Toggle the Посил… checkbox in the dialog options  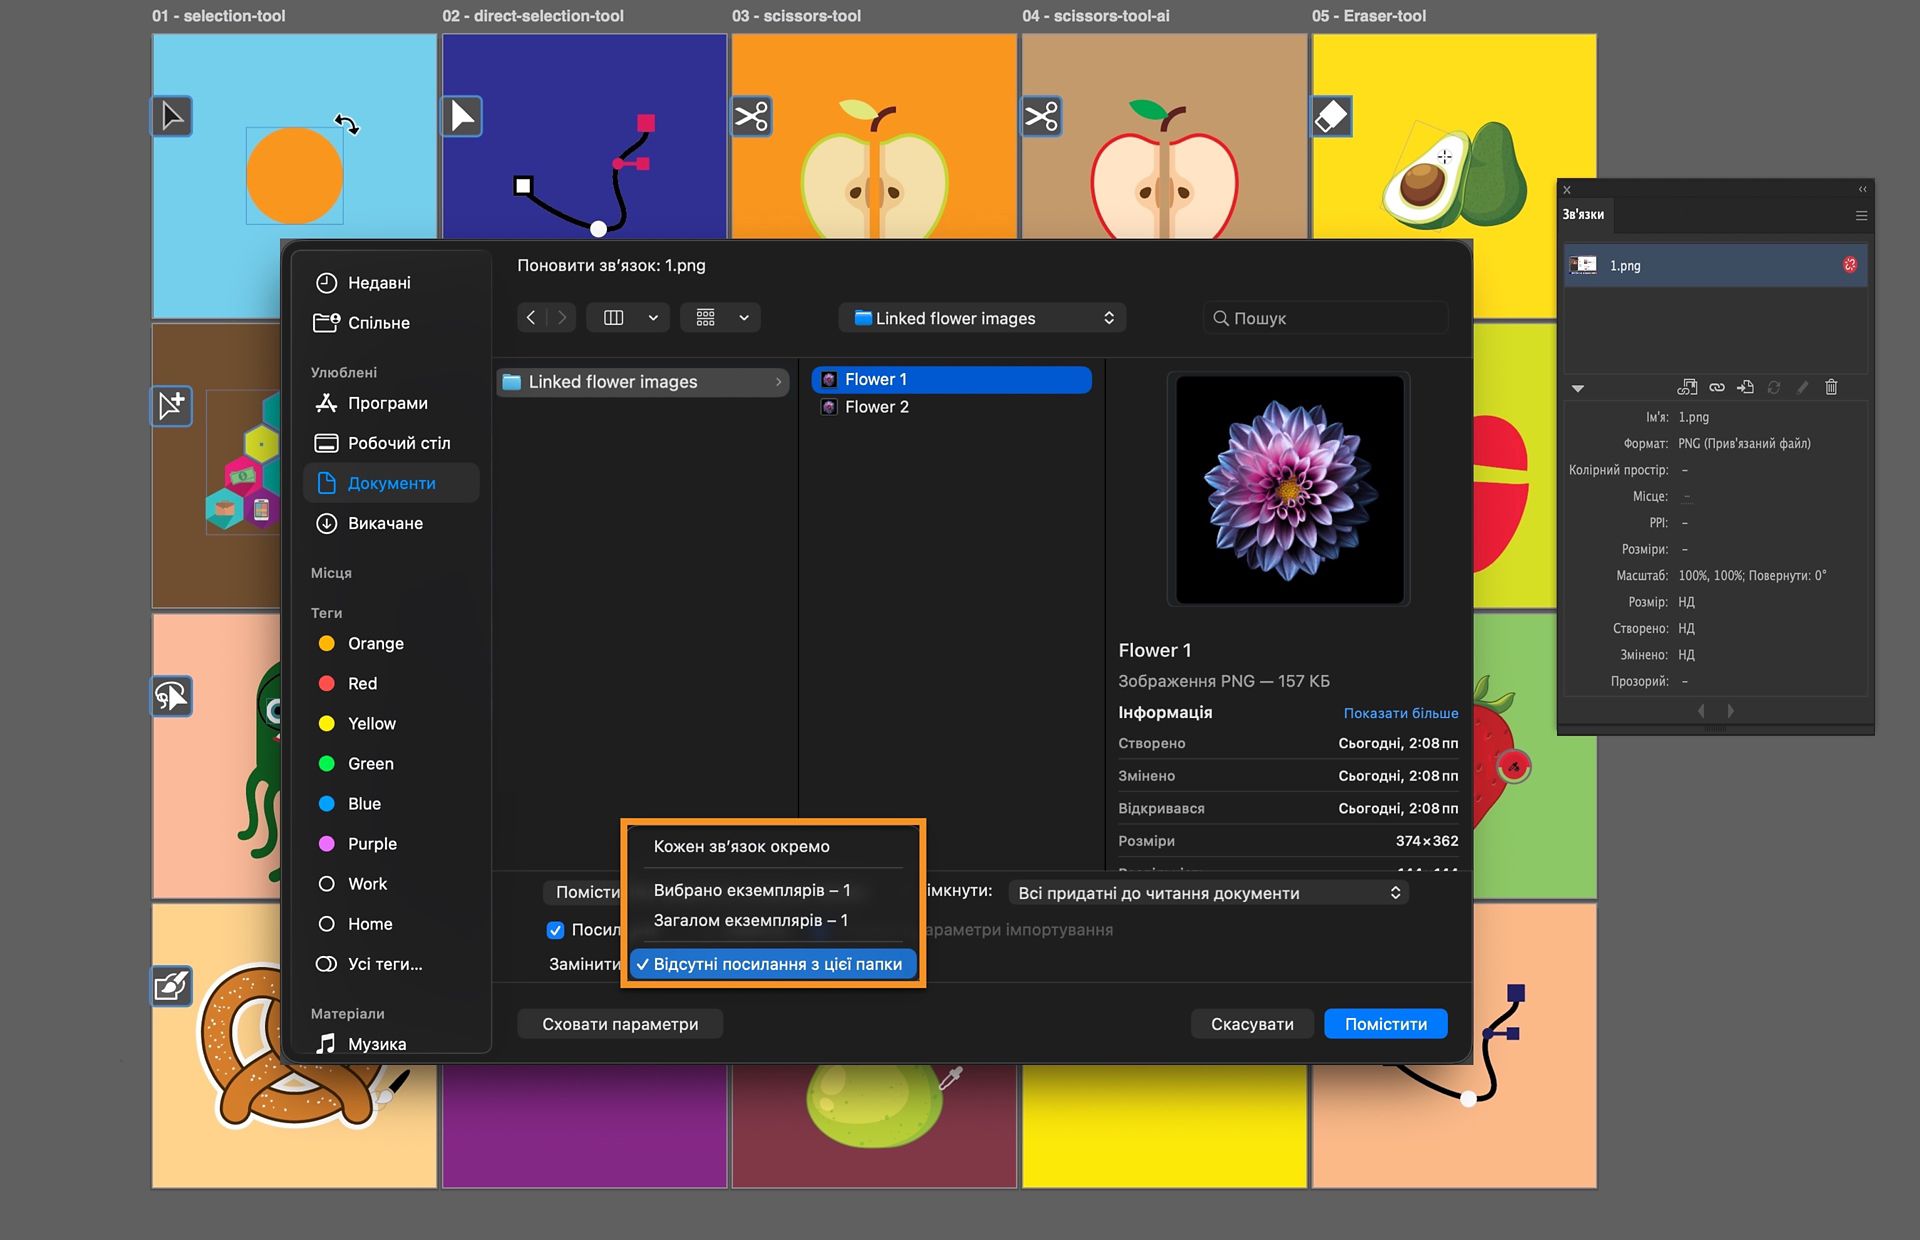[x=556, y=930]
